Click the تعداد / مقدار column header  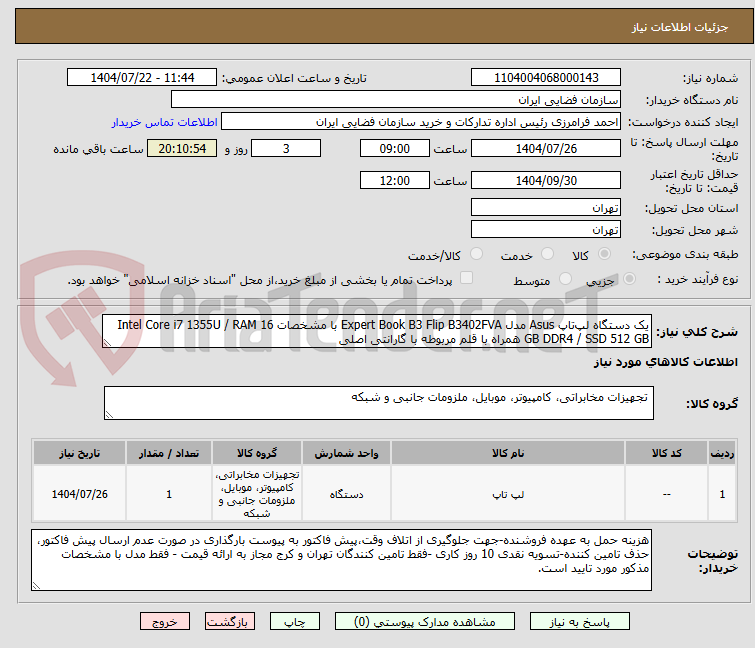pyautogui.click(x=169, y=453)
